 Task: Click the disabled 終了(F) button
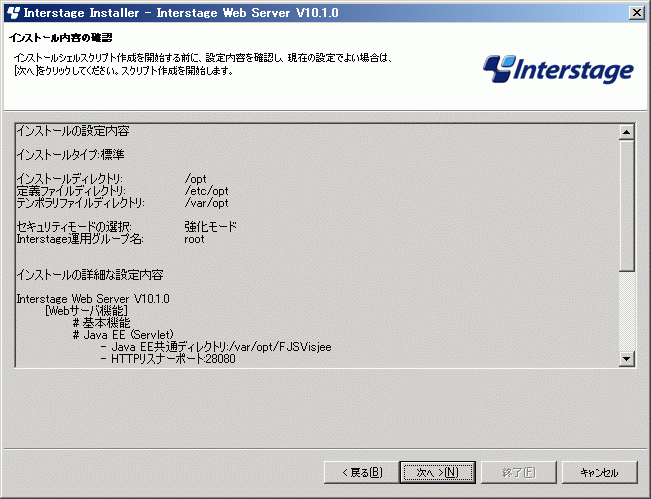click(x=519, y=472)
